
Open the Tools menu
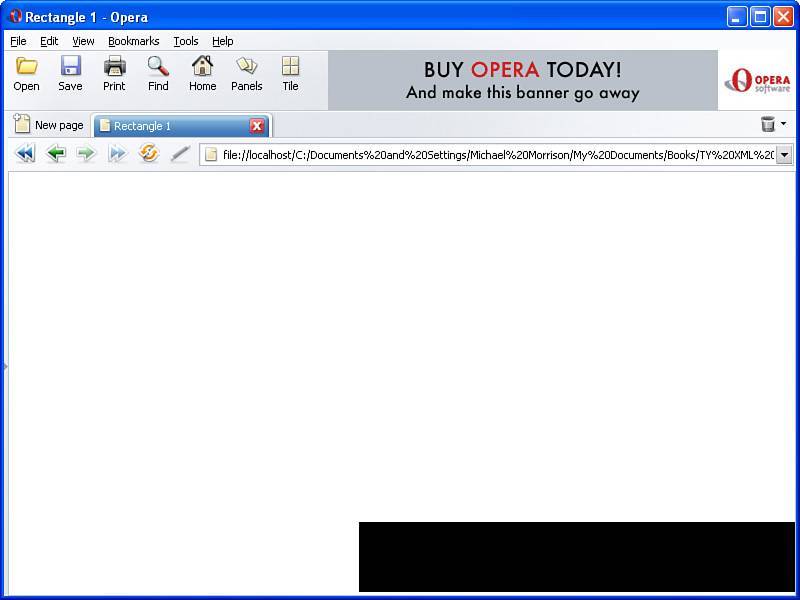tap(186, 41)
